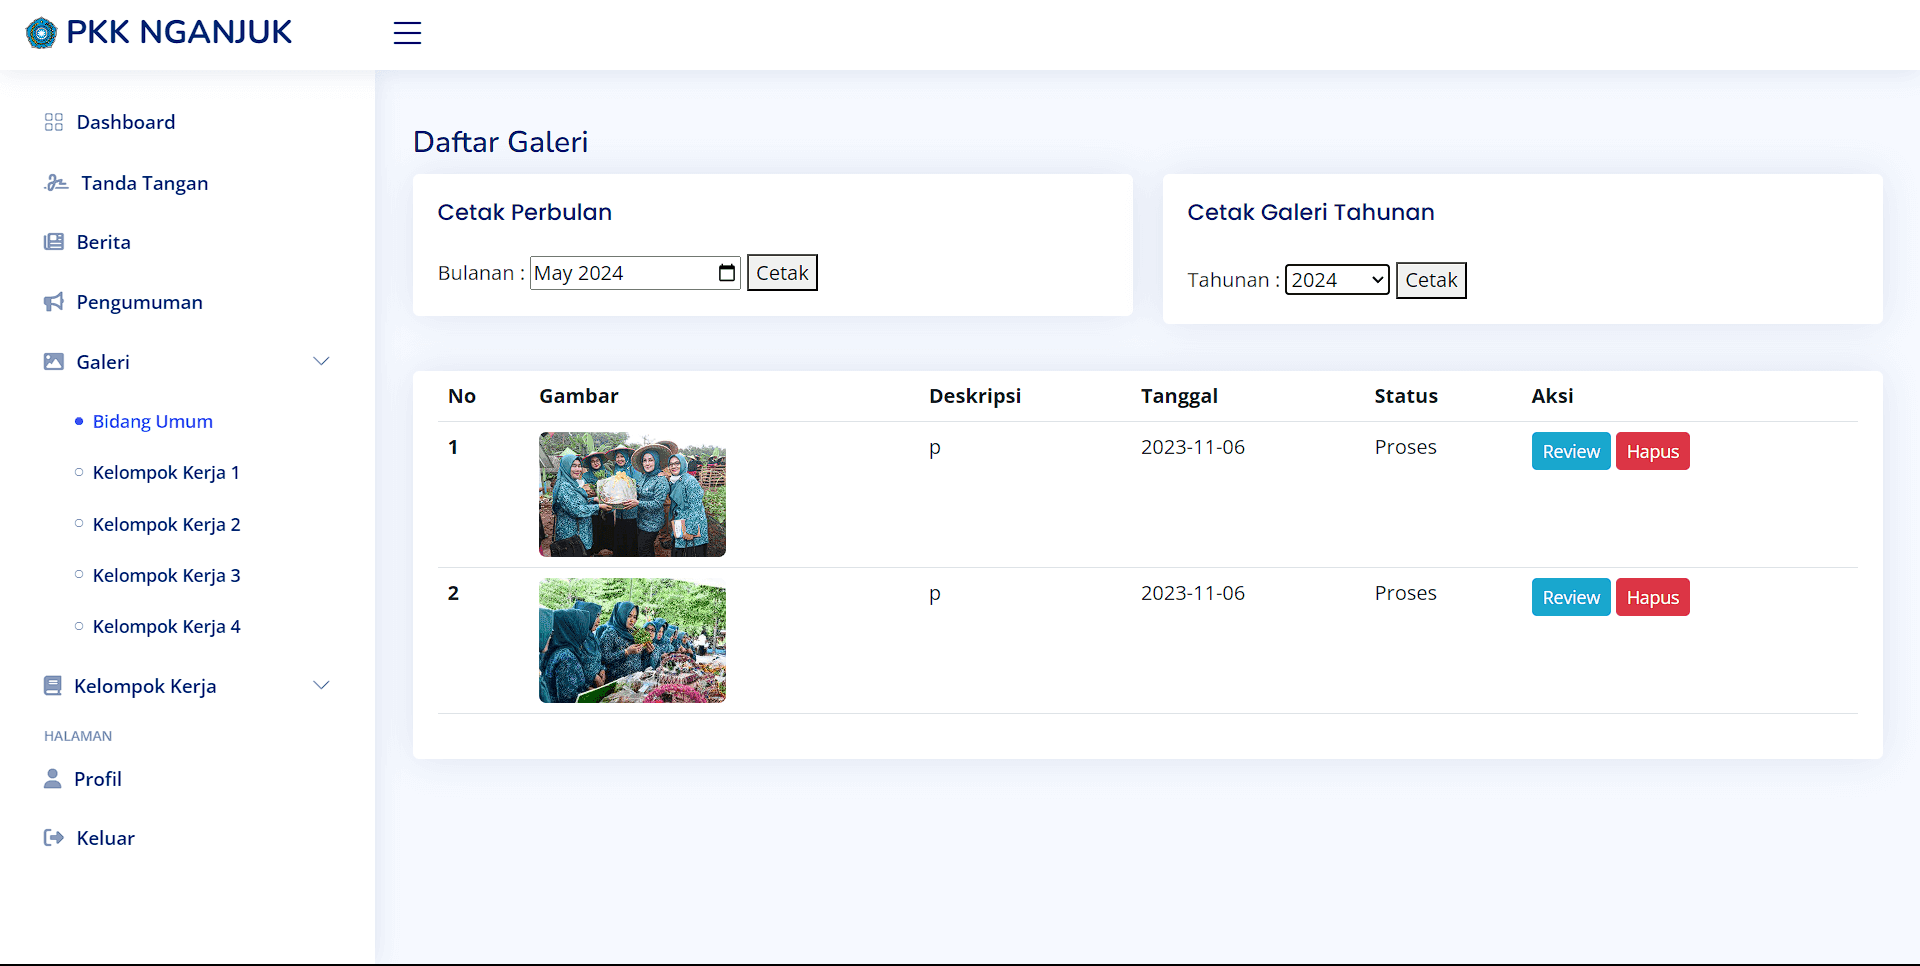Viewport: 1920px width, 966px height.
Task: Click the Keluar logout icon
Action: pyautogui.click(x=54, y=838)
